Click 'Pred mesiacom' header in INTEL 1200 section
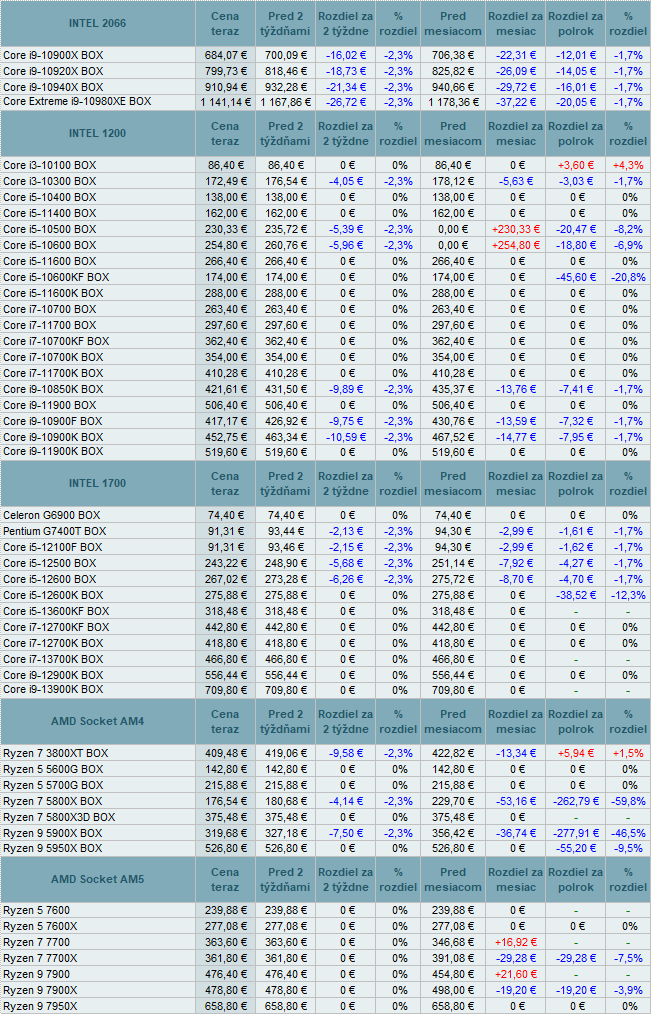This screenshot has width=651, height=1014. pos(453,133)
